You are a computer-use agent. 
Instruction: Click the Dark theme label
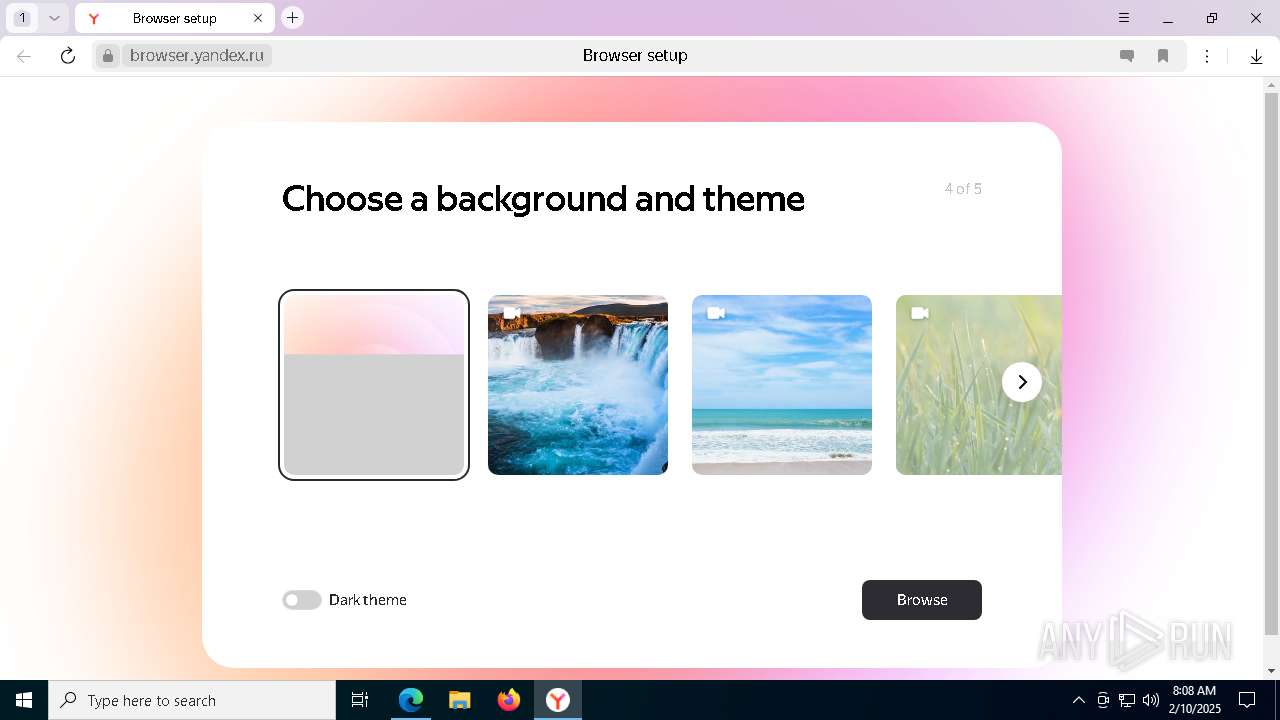click(x=368, y=600)
